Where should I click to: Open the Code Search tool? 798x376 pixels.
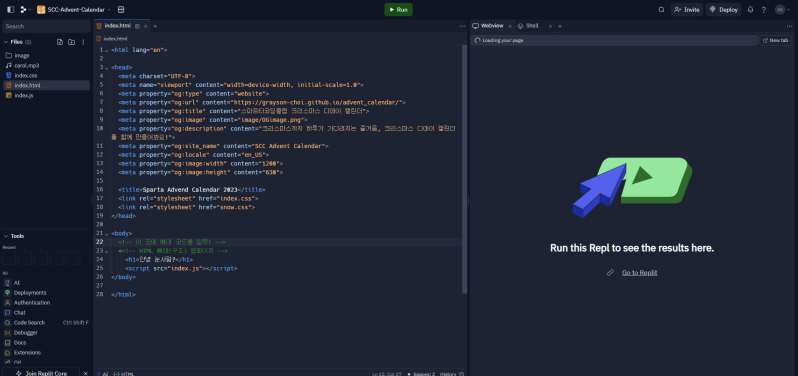click(46, 323)
